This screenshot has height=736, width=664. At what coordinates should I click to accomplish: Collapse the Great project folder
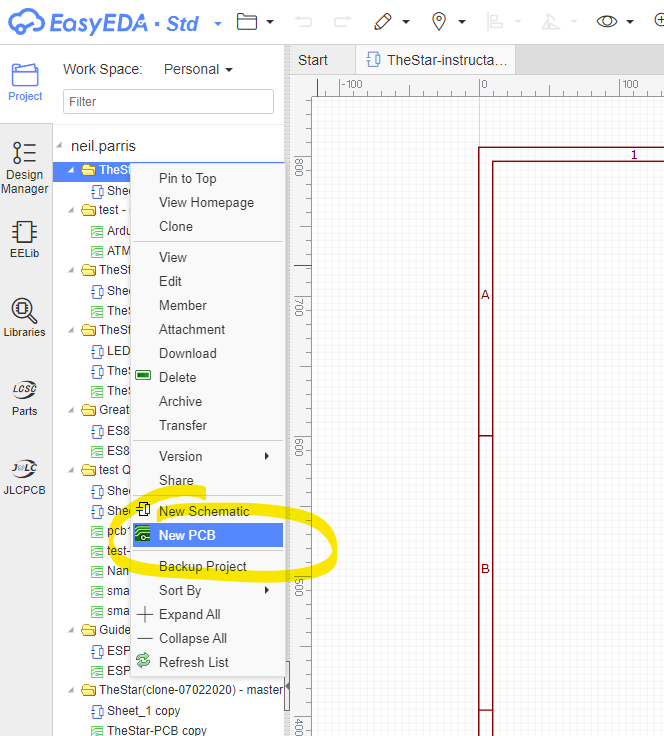[x=71, y=410]
